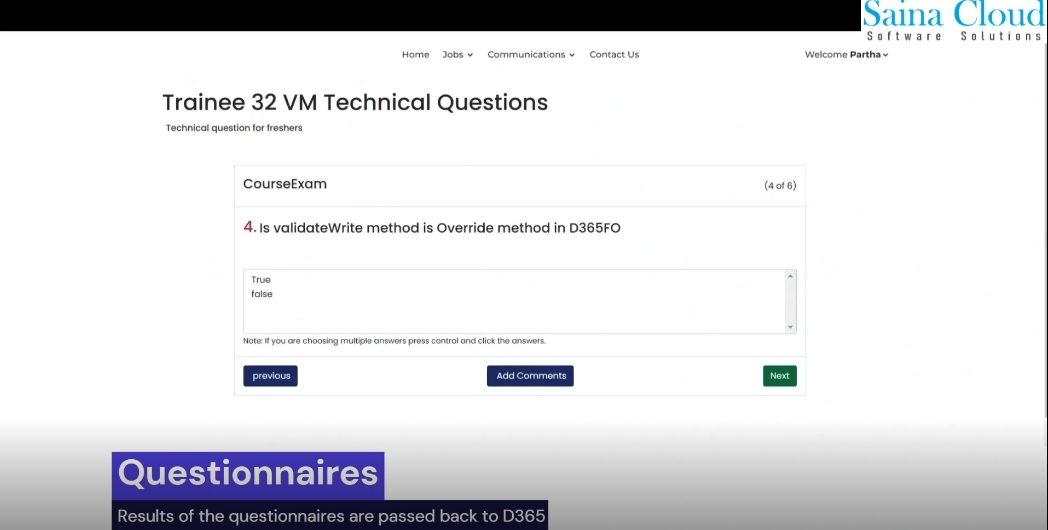Go back with the previous button

[270, 376]
